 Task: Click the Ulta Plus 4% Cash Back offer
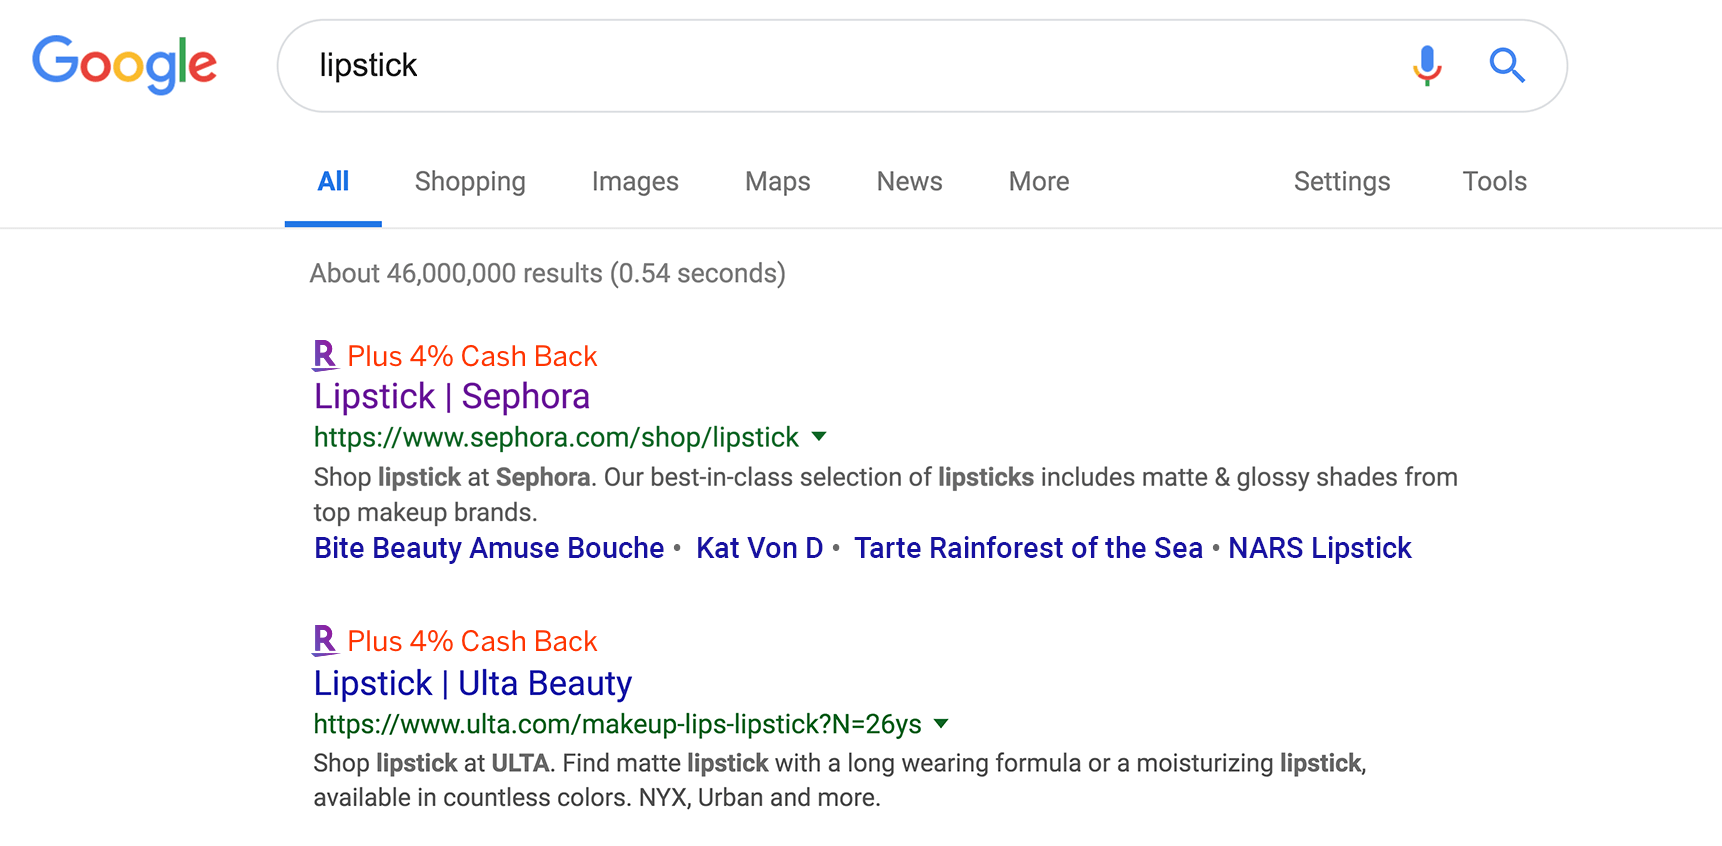click(x=472, y=641)
